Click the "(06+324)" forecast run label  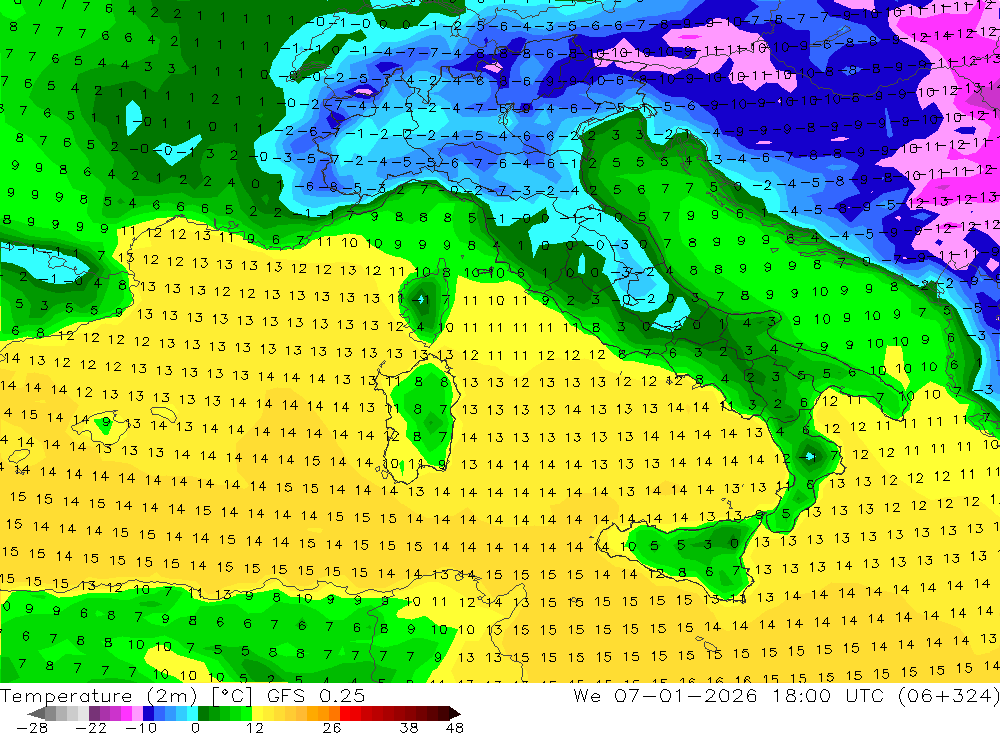[x=948, y=695]
